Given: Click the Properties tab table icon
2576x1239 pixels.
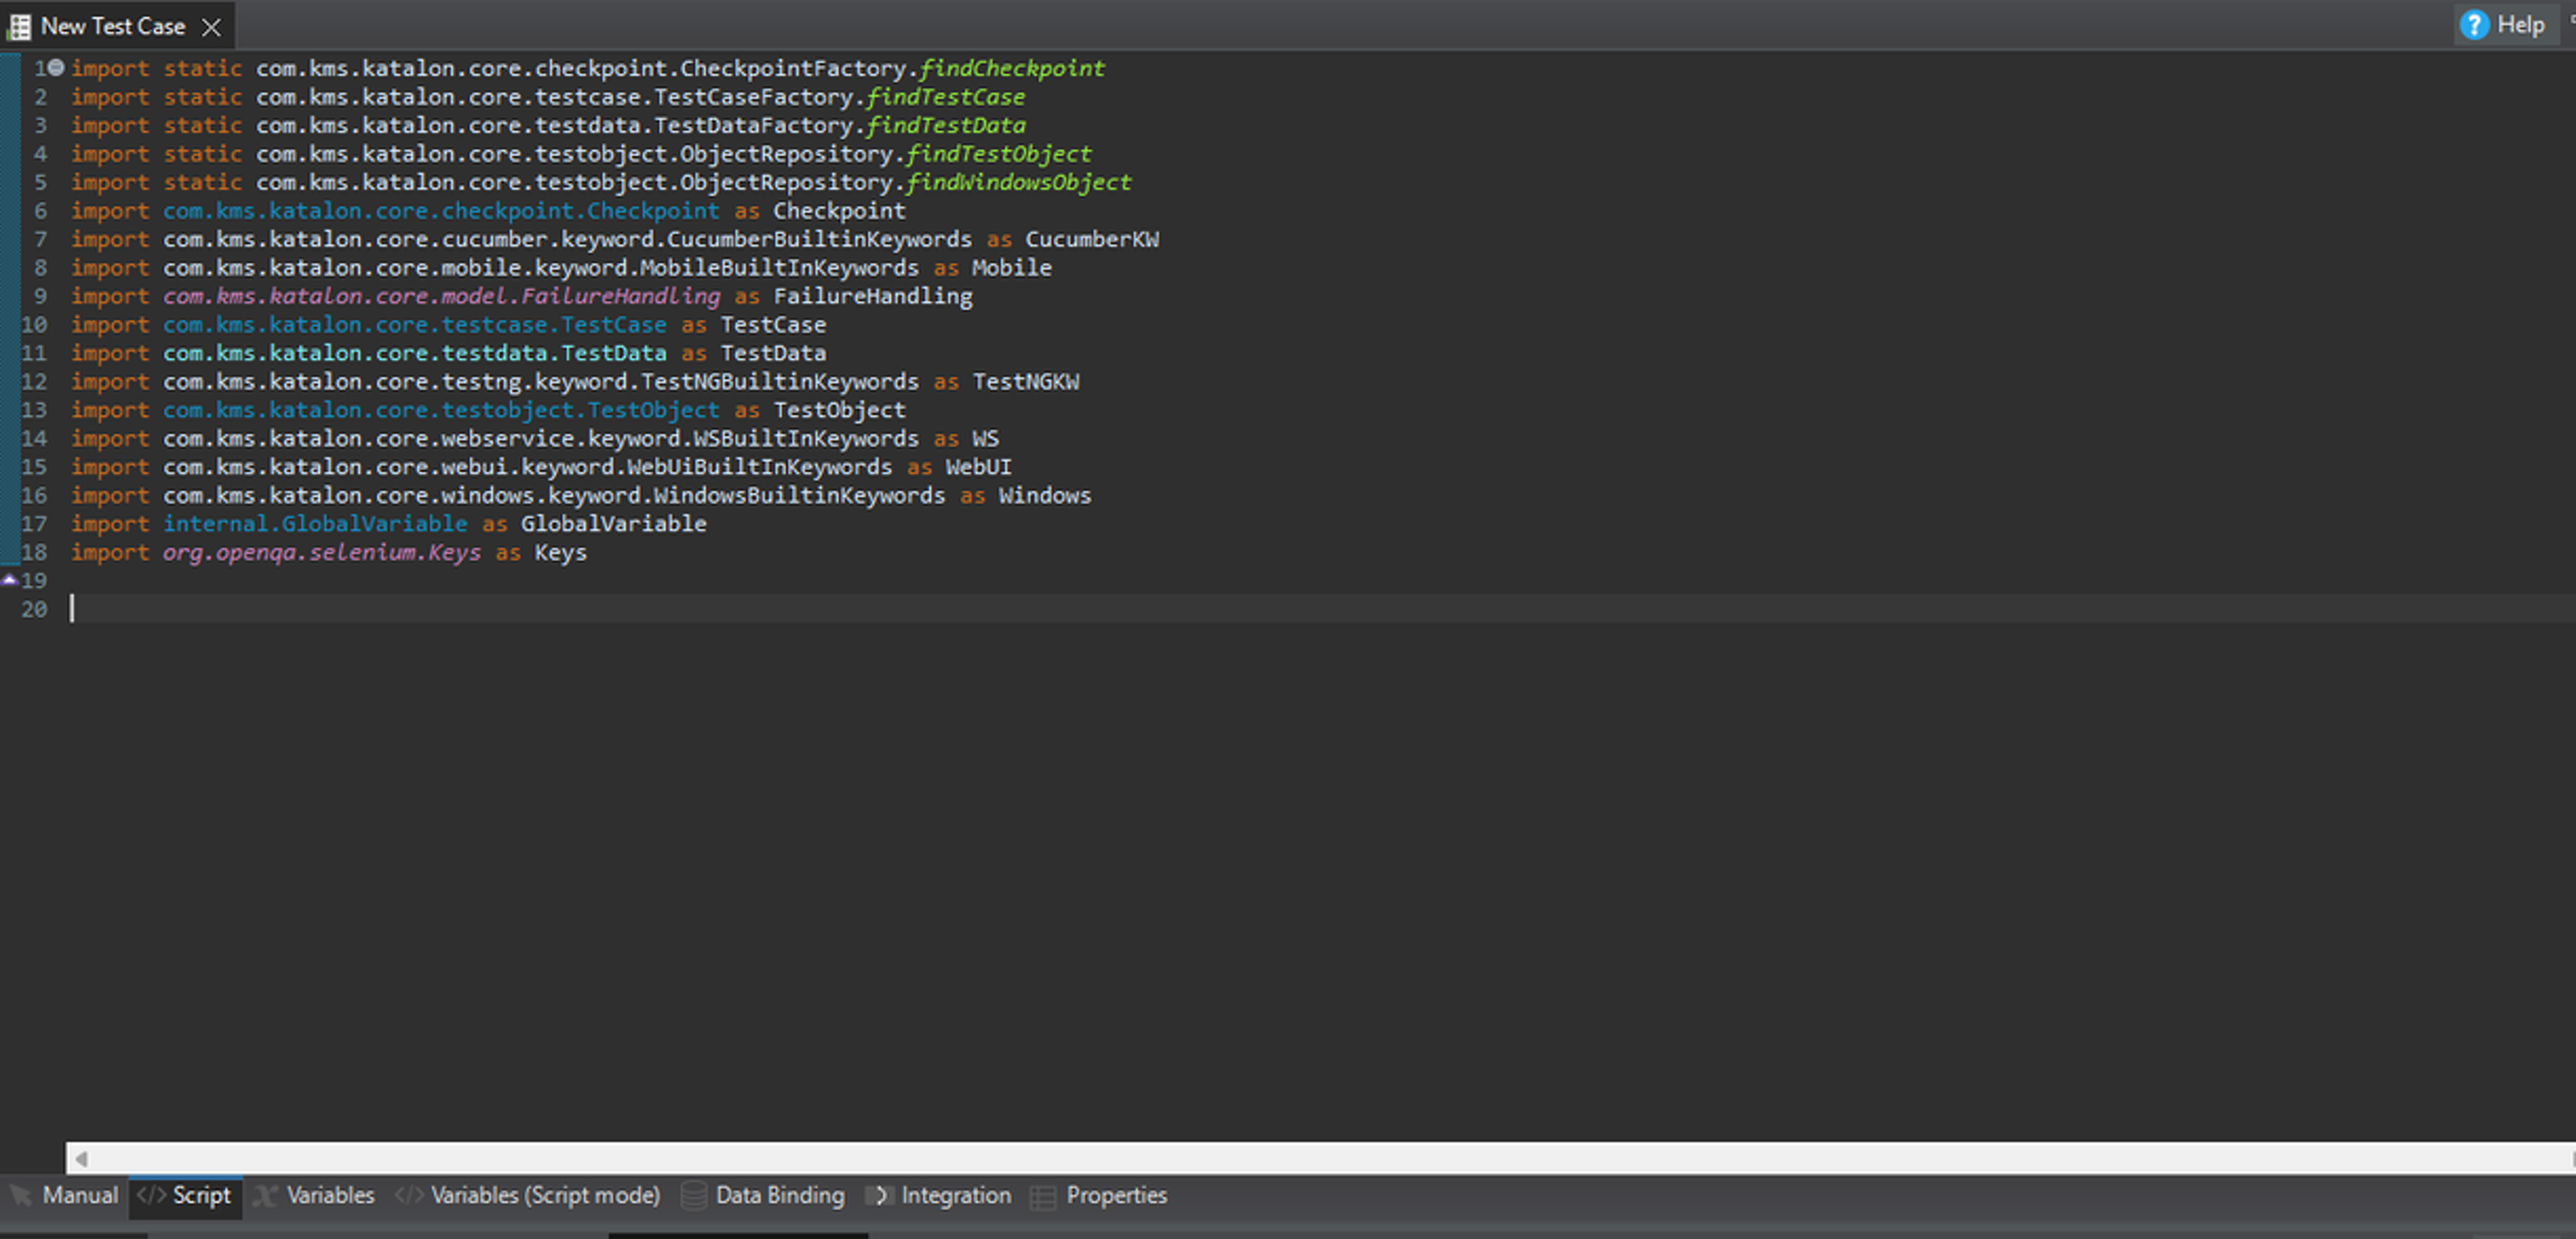Looking at the screenshot, I should coord(1043,1196).
